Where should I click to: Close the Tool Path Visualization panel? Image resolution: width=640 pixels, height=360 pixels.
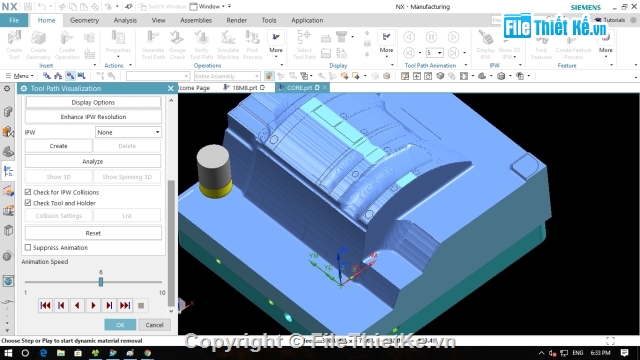pos(171,88)
